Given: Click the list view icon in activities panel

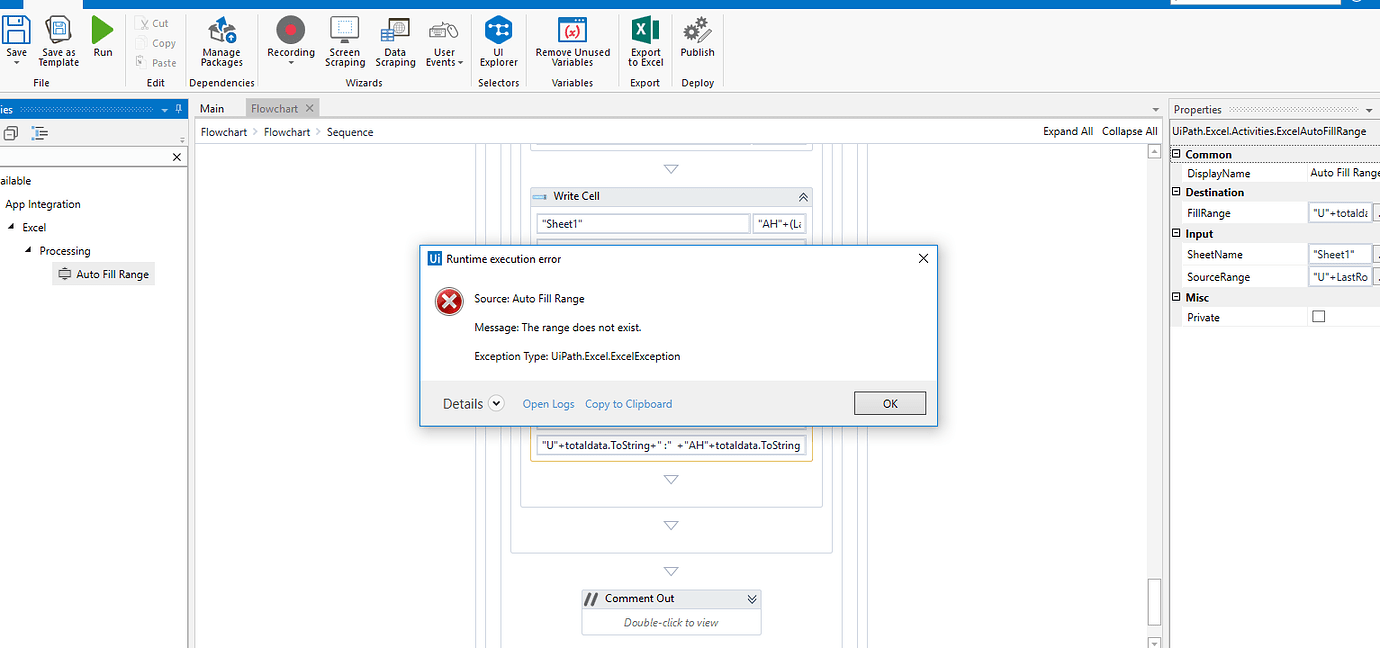Looking at the screenshot, I should click(40, 133).
